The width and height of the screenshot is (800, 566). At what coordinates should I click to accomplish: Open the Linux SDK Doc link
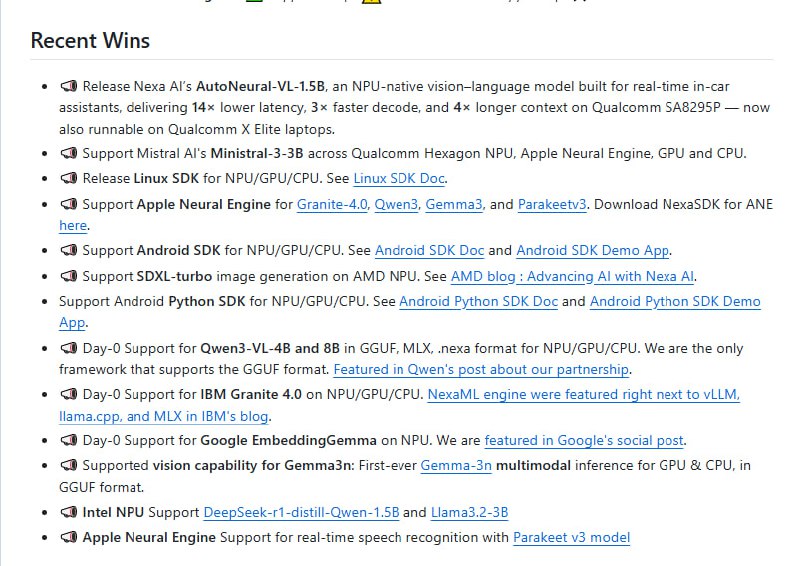click(x=399, y=178)
